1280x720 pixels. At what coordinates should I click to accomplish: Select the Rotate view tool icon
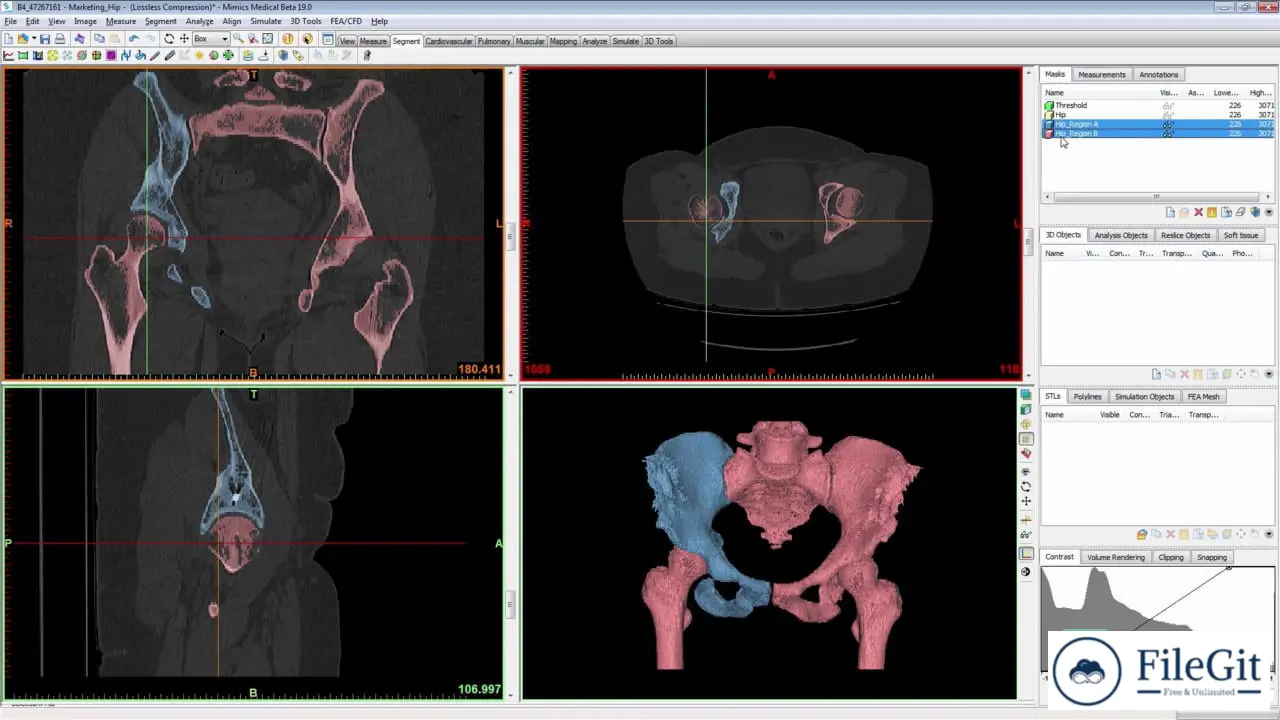(169, 39)
